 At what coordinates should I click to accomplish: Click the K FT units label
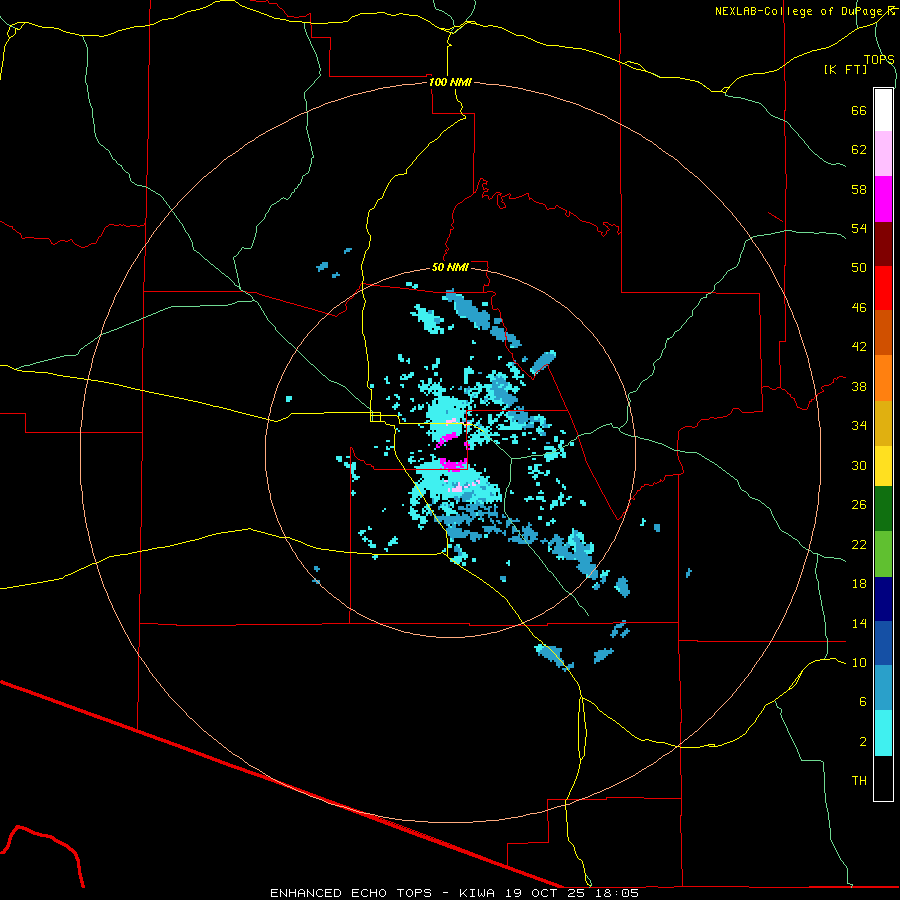[845, 69]
